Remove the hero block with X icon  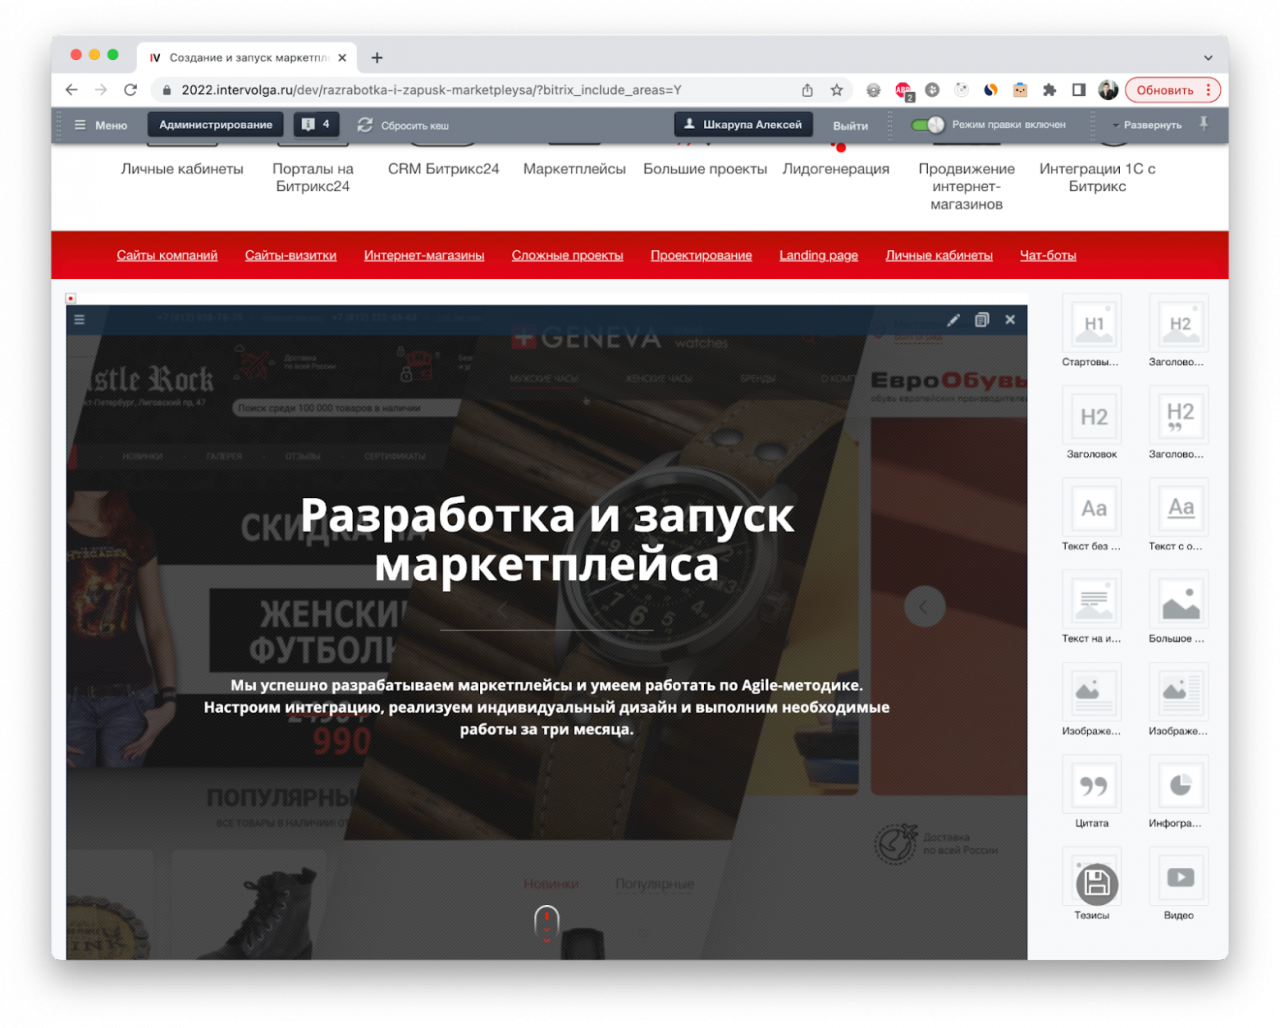point(1010,320)
